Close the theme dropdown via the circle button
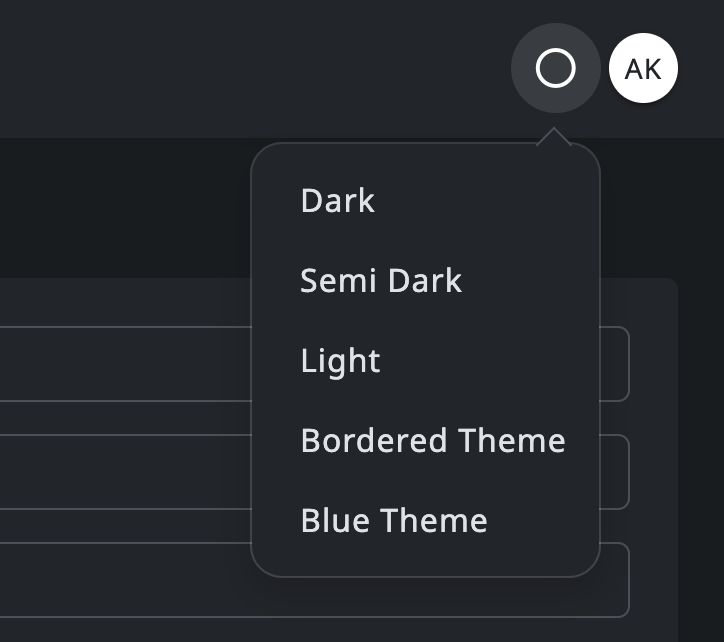The width and height of the screenshot is (724, 642). [555, 69]
